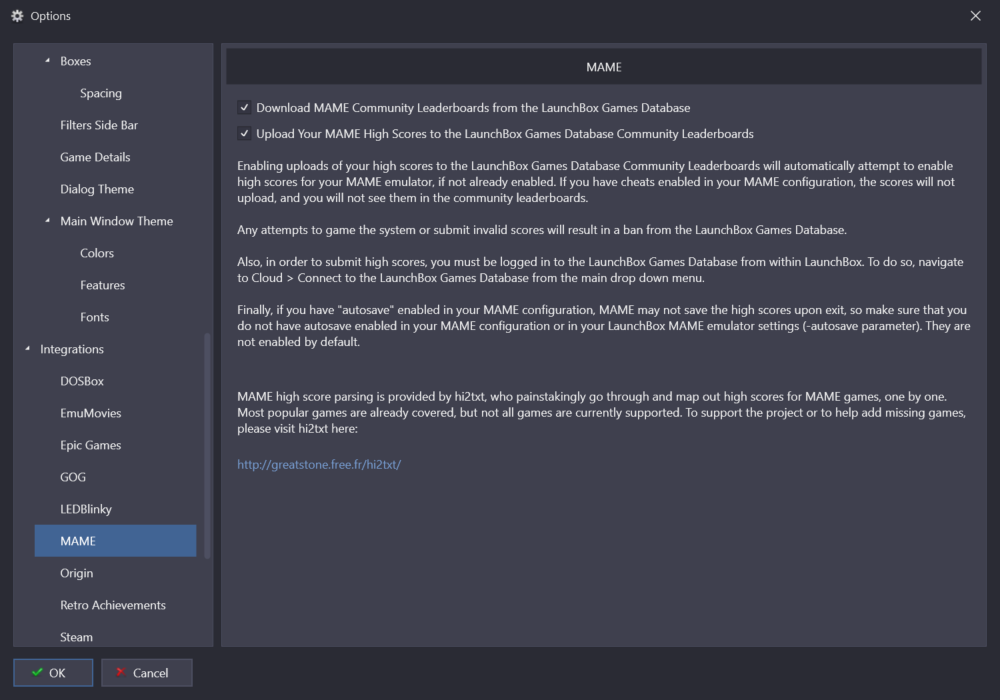Click the Options gear icon in title bar

pos(17,16)
